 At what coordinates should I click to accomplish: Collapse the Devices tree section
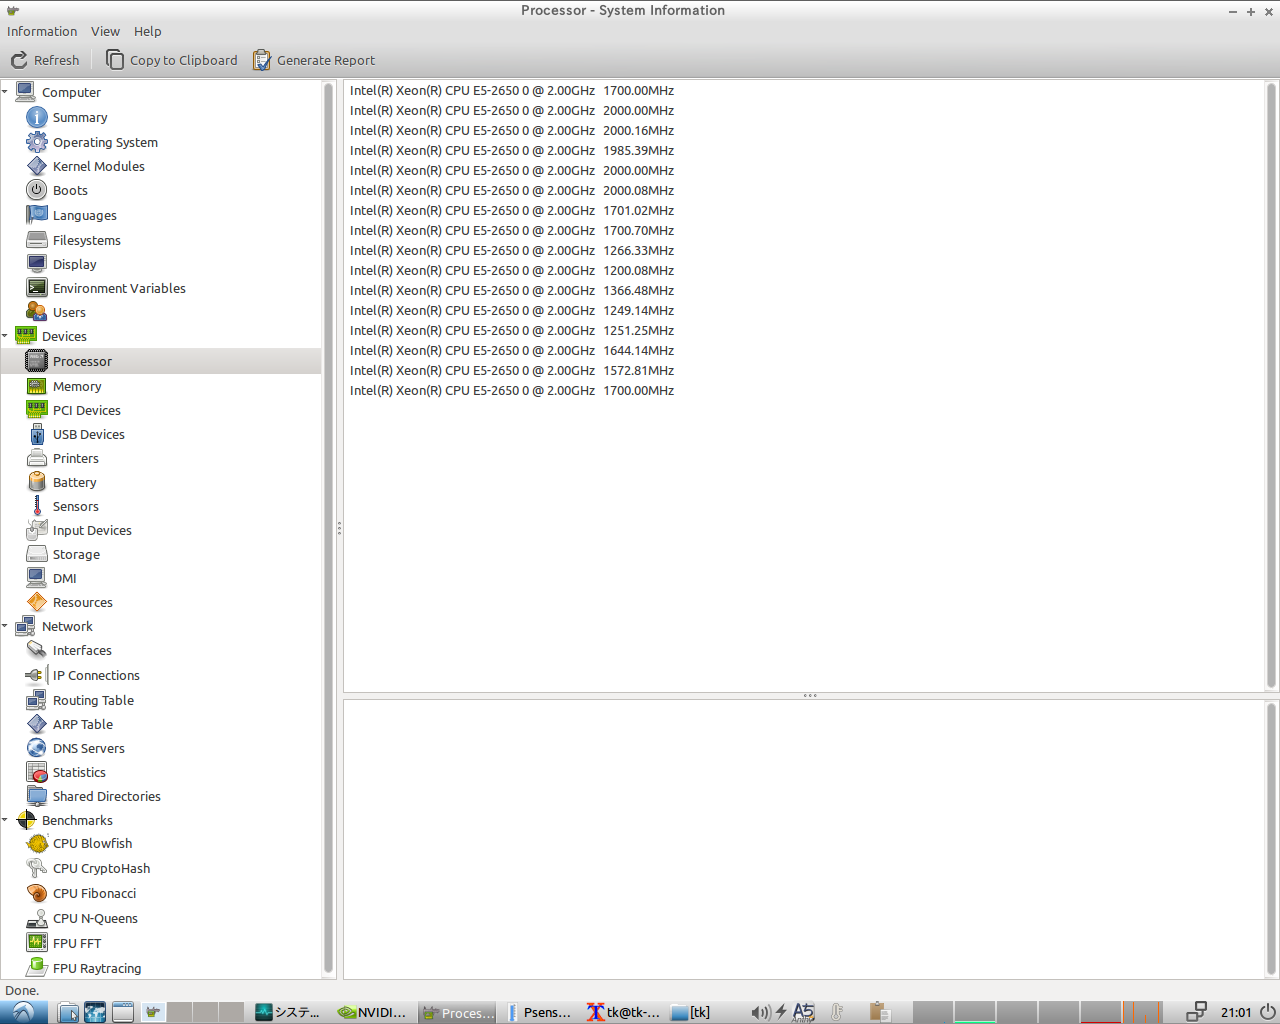tap(5, 336)
